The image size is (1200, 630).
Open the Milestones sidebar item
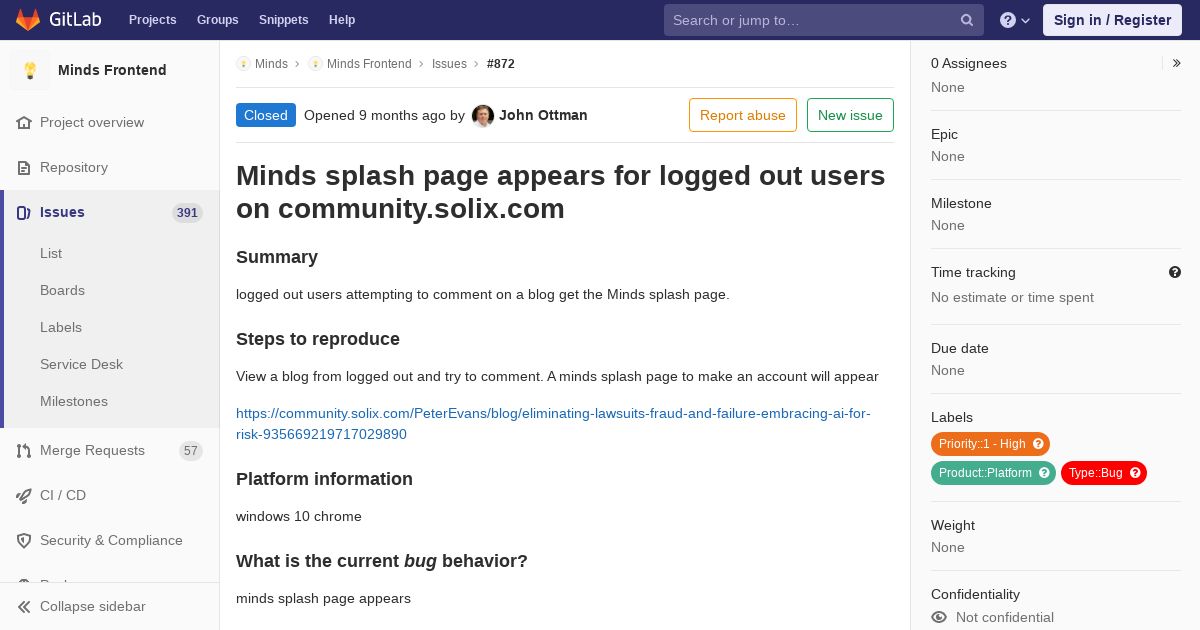(74, 402)
